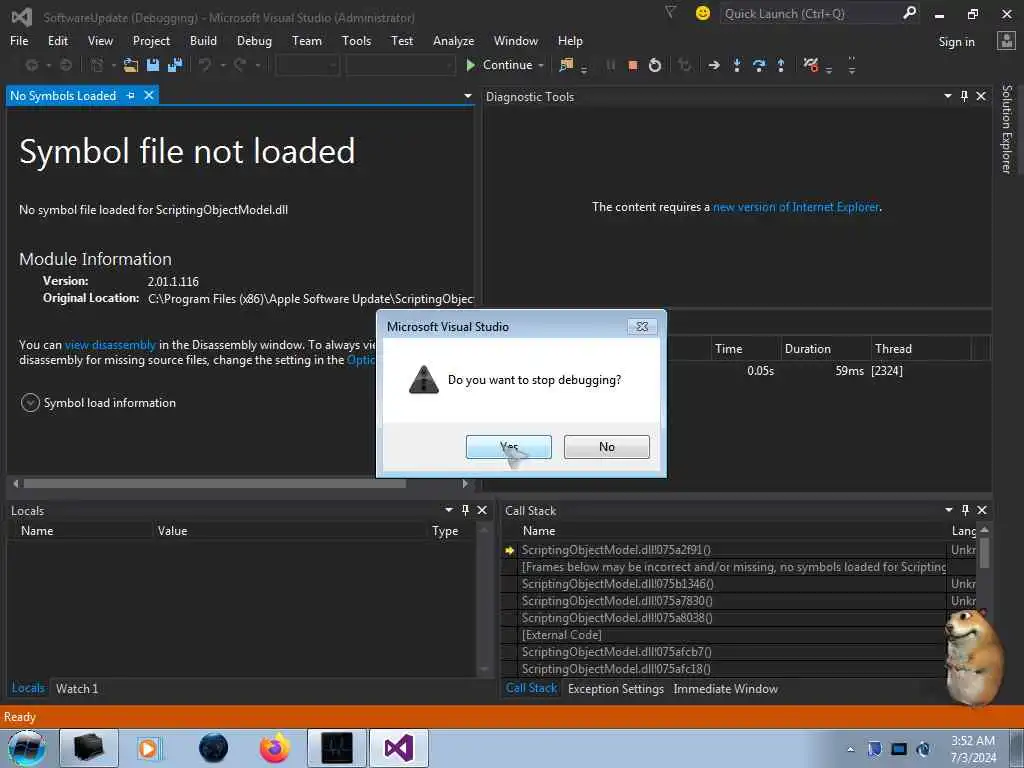Click Yes to stop debugging
1024x768 pixels.
[508, 447]
